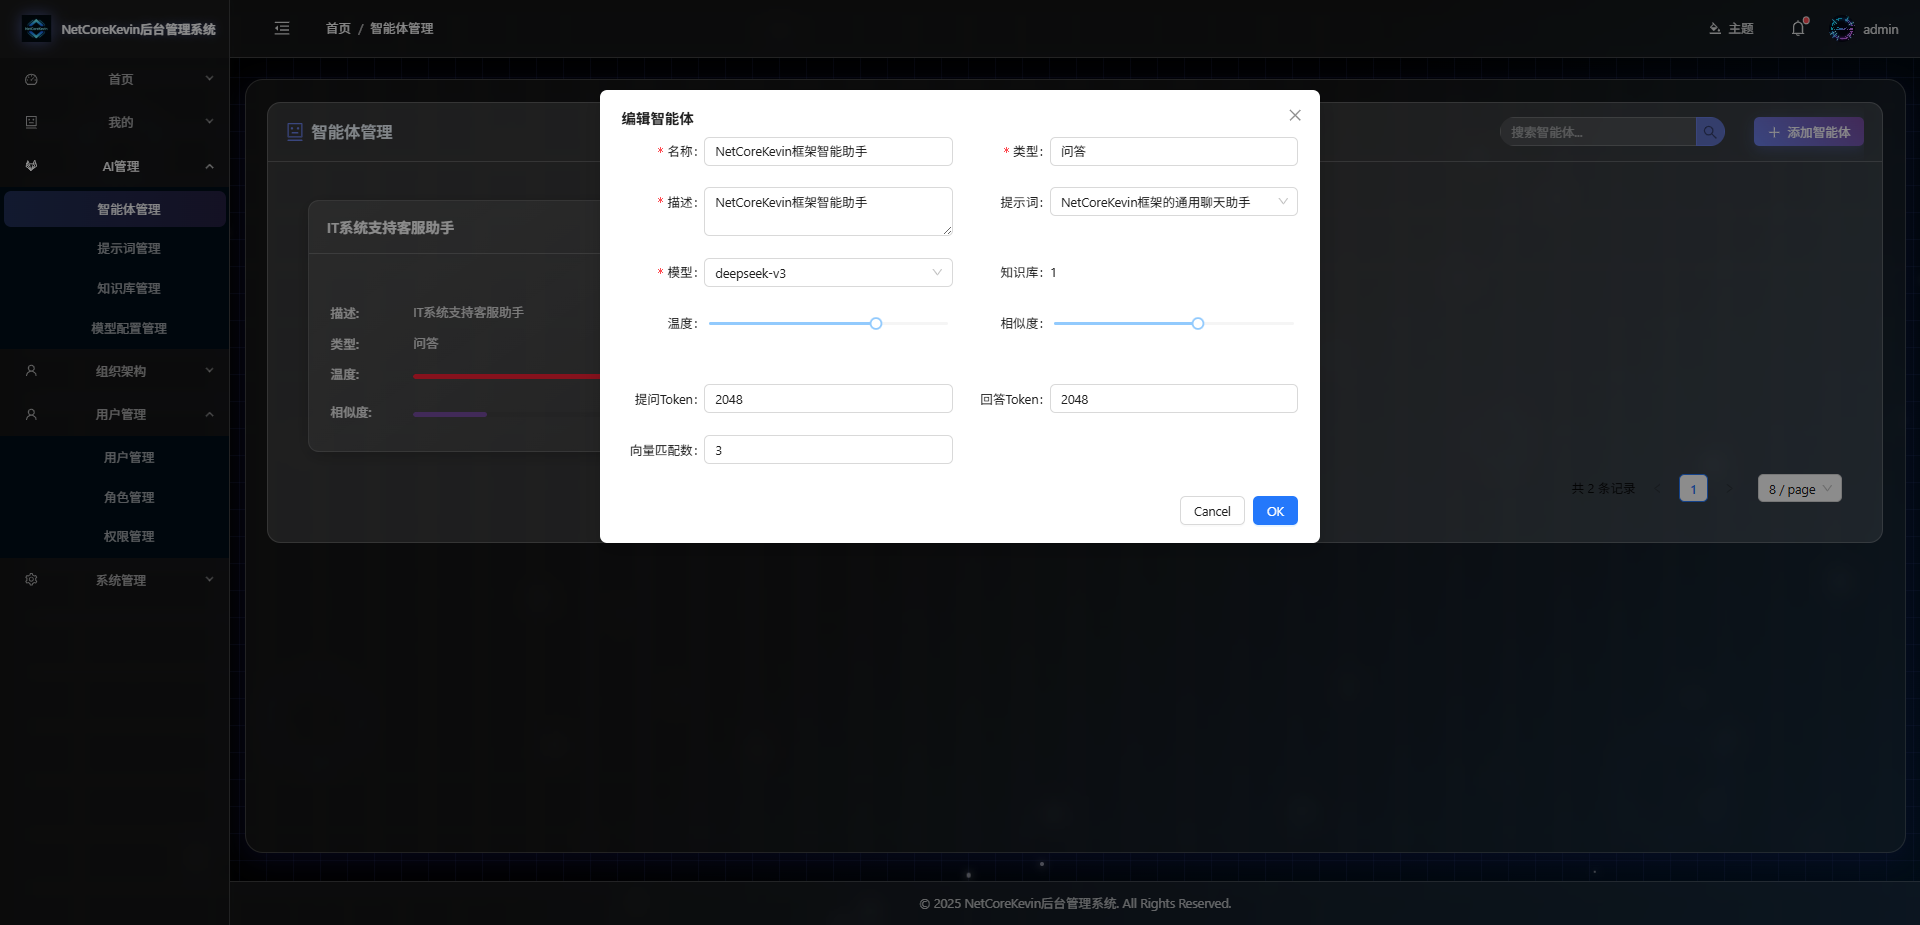Screen dimensions: 1920x925
Task: Click the admin user avatar
Action: 1842,29
